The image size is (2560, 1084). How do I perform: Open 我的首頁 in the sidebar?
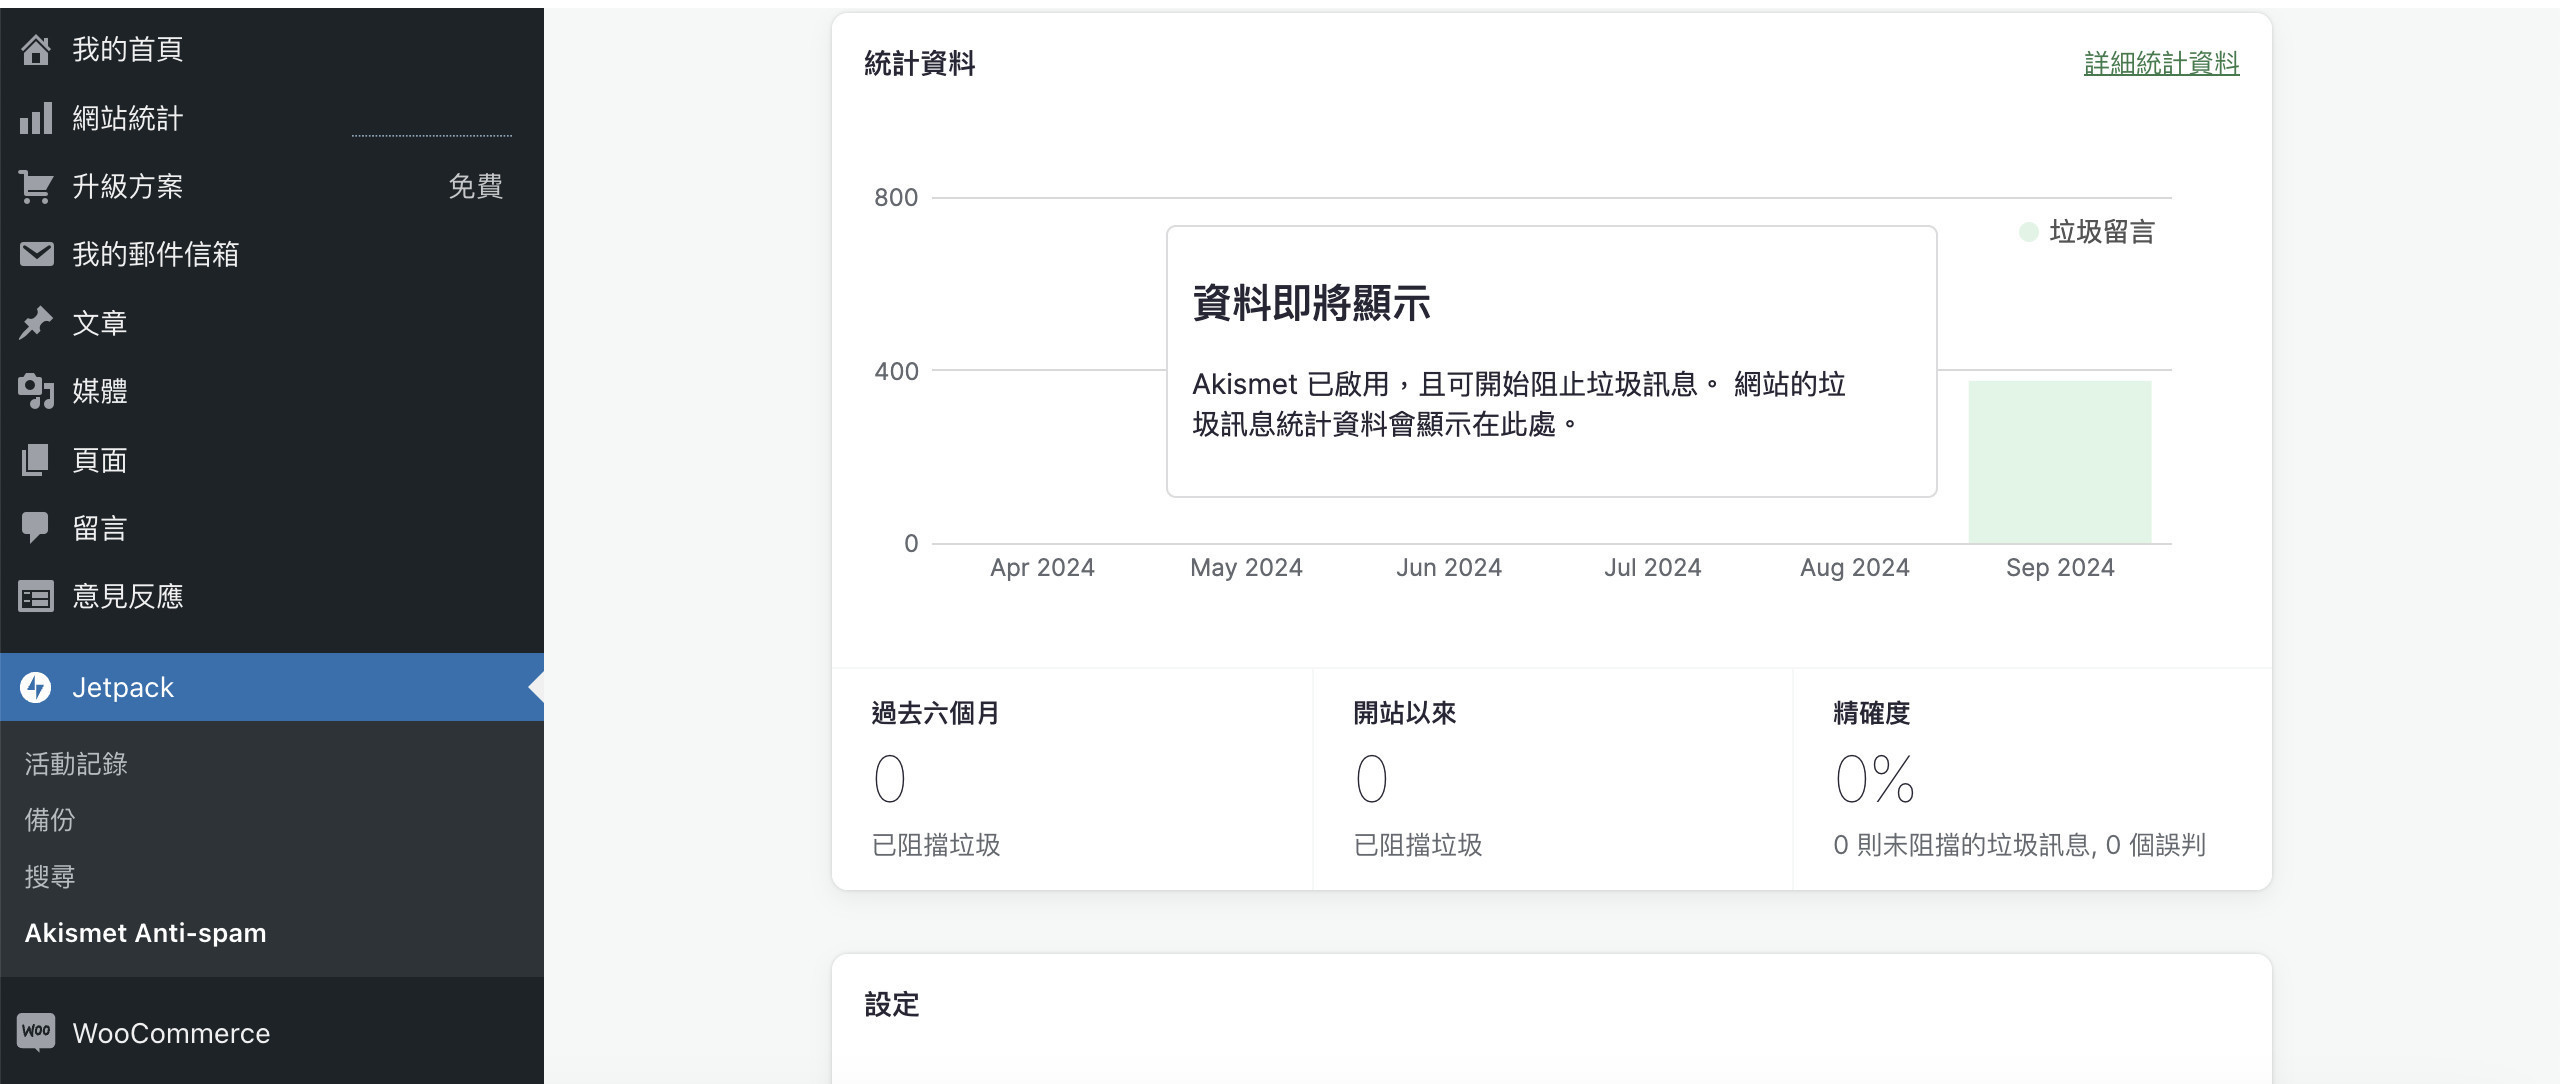pos(128,49)
